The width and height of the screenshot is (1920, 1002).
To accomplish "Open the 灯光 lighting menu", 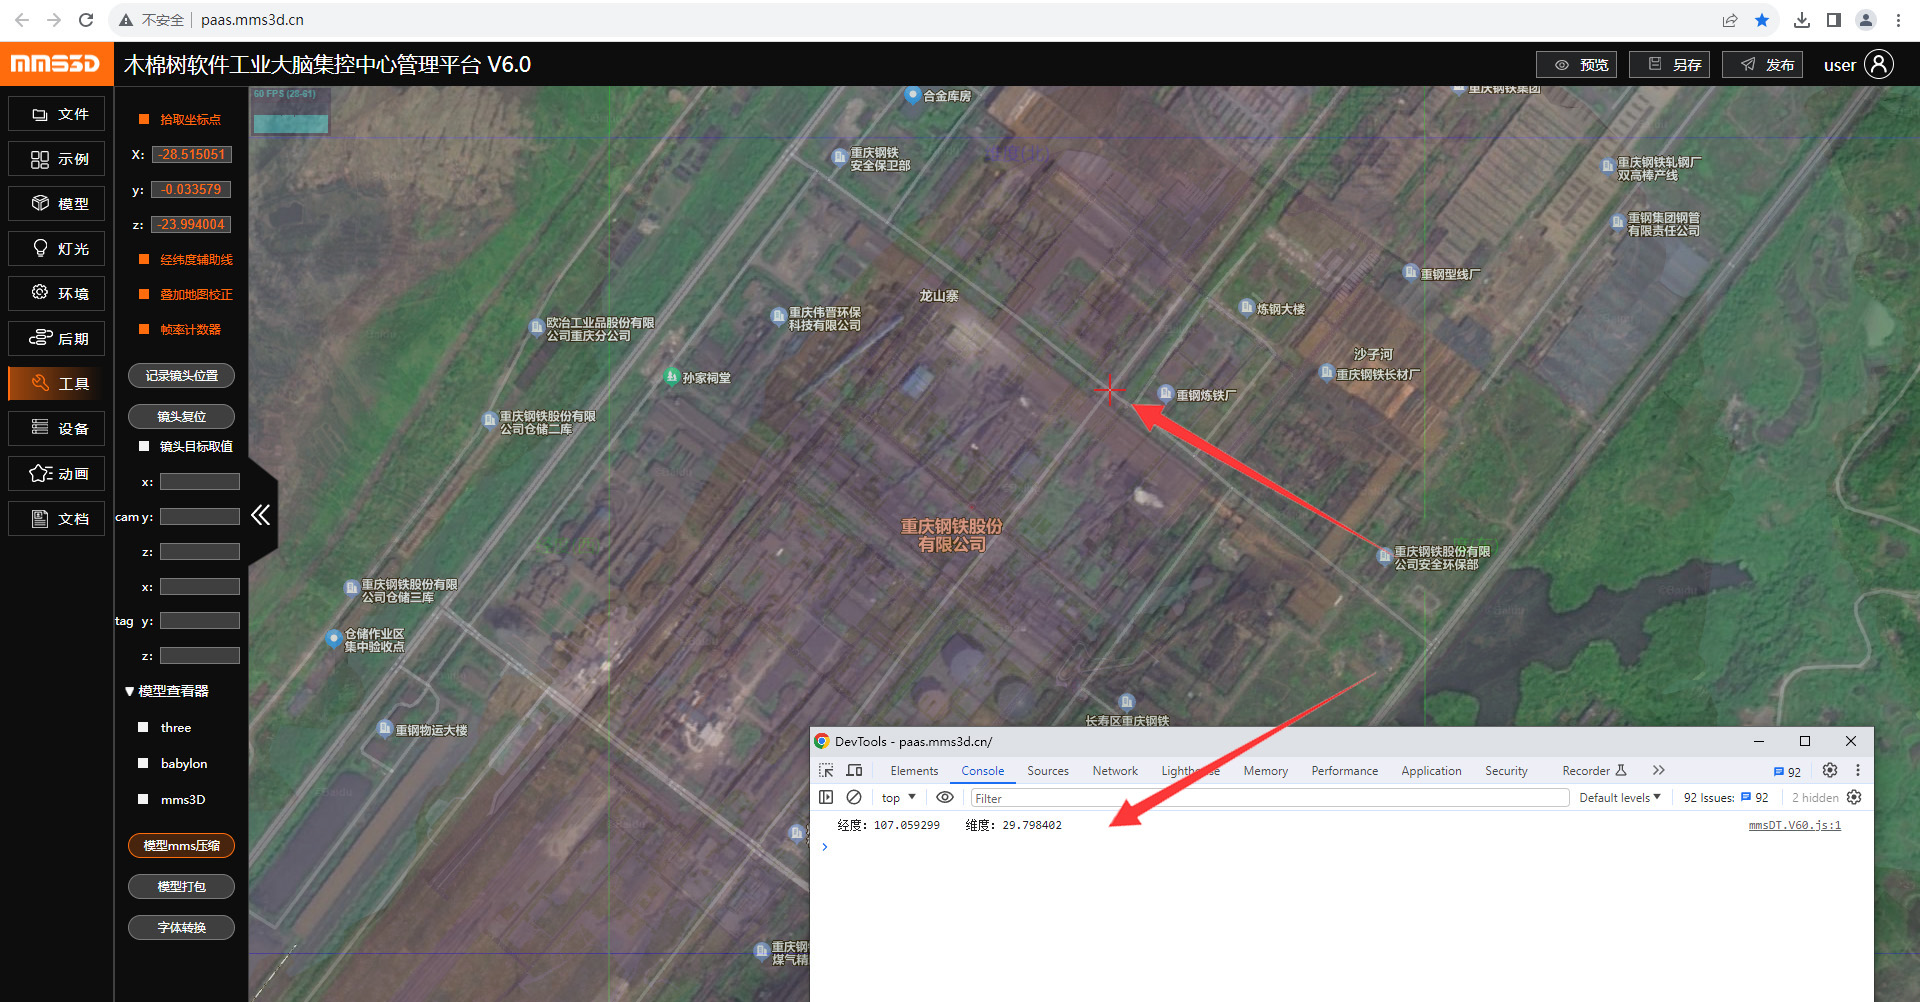I will pyautogui.click(x=57, y=249).
